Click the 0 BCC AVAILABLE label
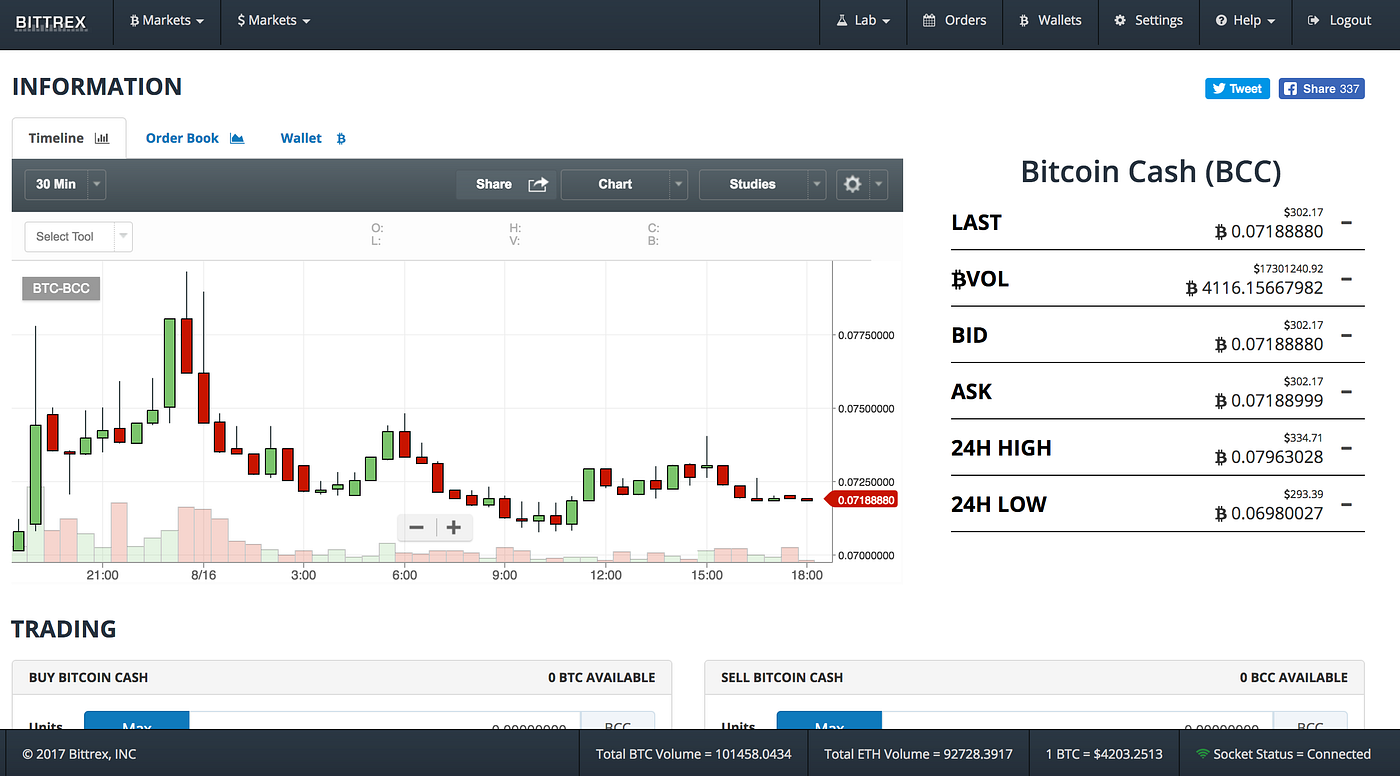This screenshot has width=1400, height=776. (x=1294, y=677)
